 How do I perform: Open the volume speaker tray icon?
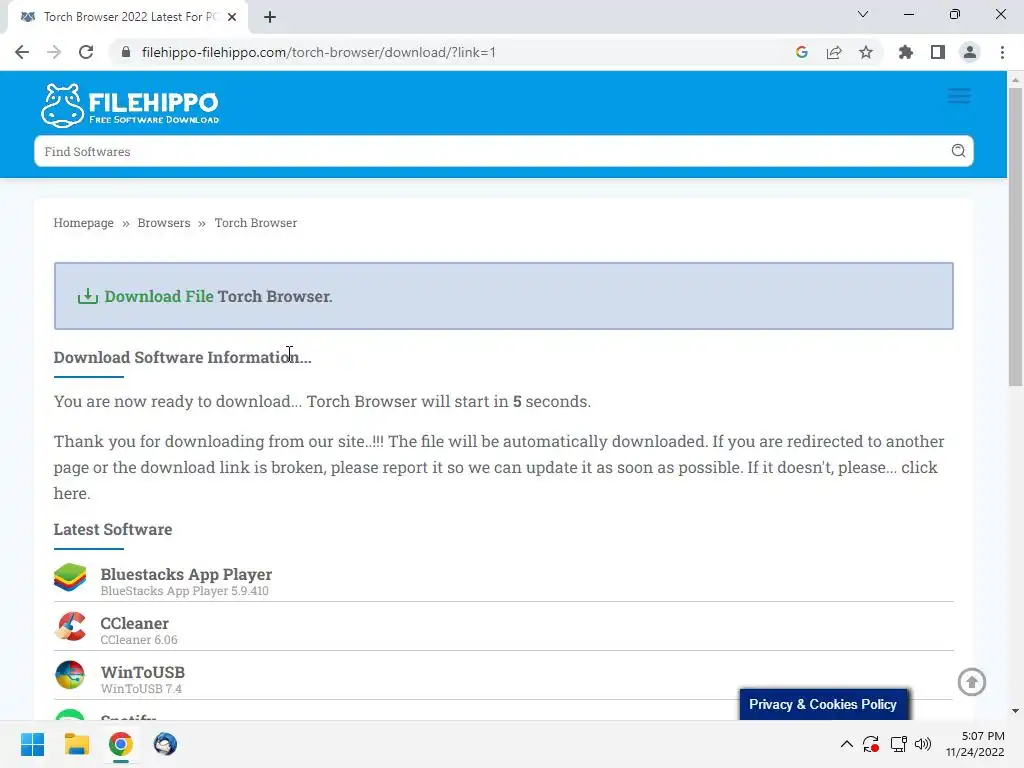click(x=923, y=744)
